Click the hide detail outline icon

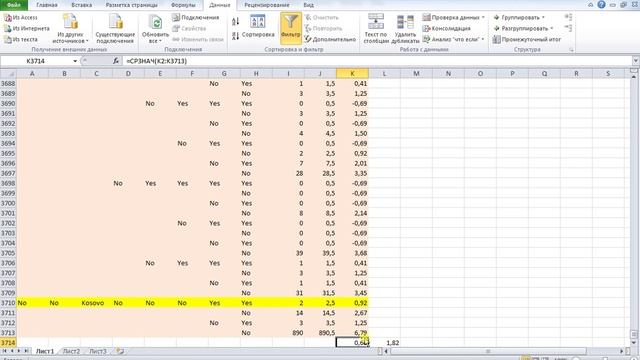(x=568, y=28)
